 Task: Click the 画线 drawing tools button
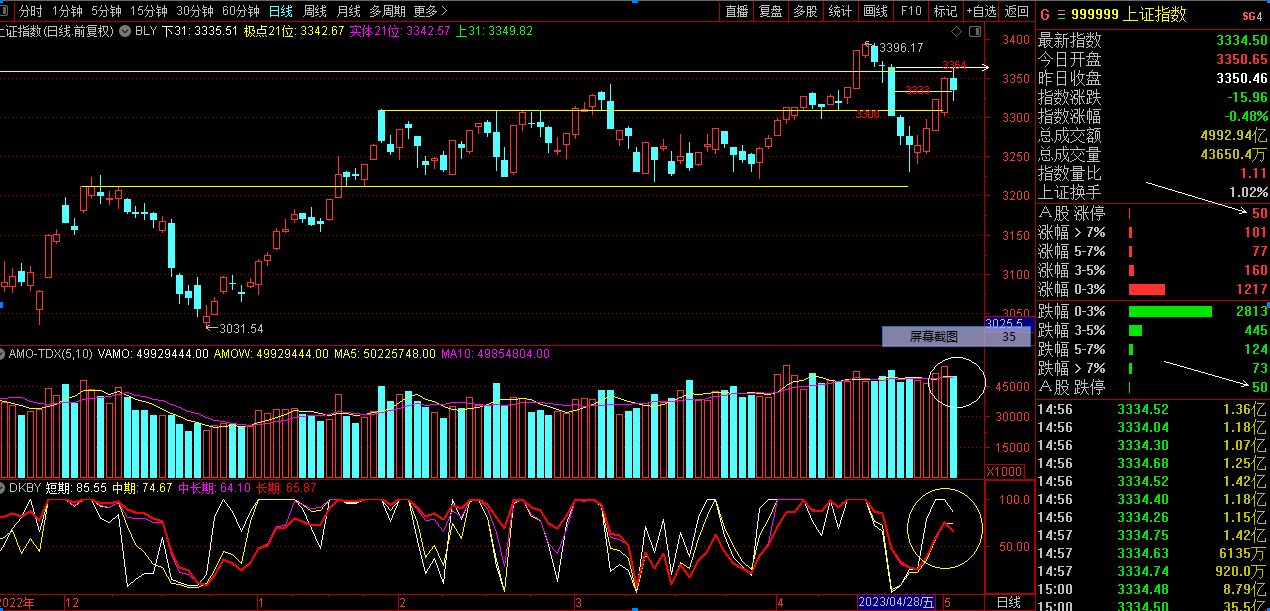click(875, 11)
